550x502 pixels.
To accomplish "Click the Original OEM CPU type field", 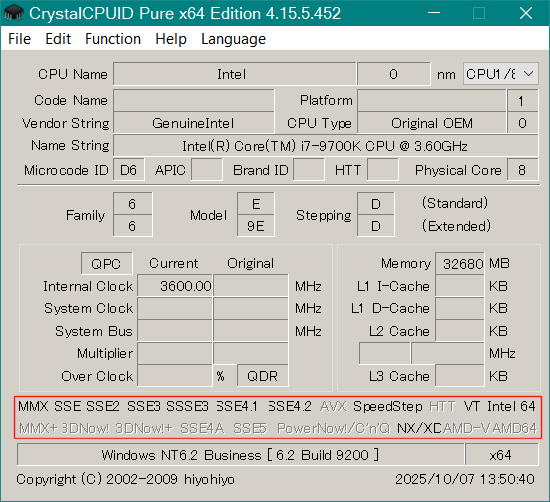I will point(432,123).
